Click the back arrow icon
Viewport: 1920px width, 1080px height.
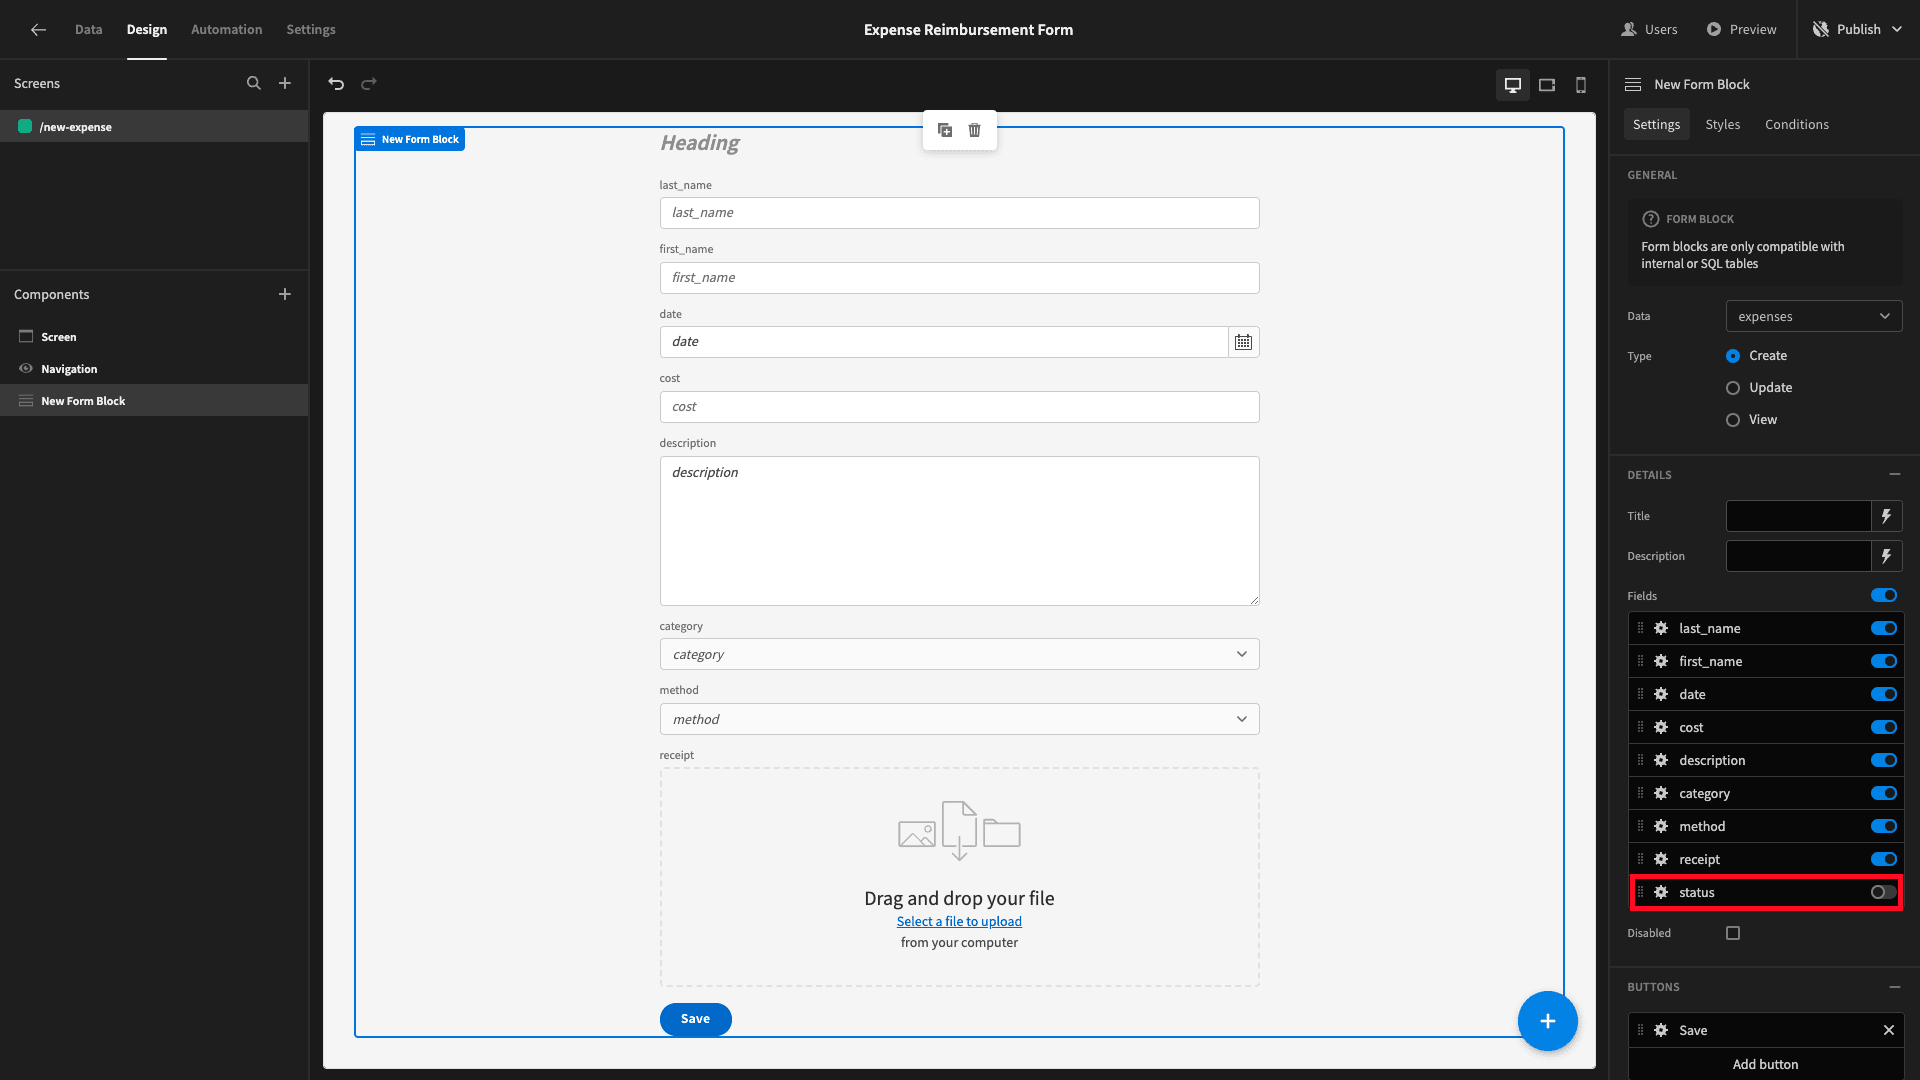(x=38, y=30)
